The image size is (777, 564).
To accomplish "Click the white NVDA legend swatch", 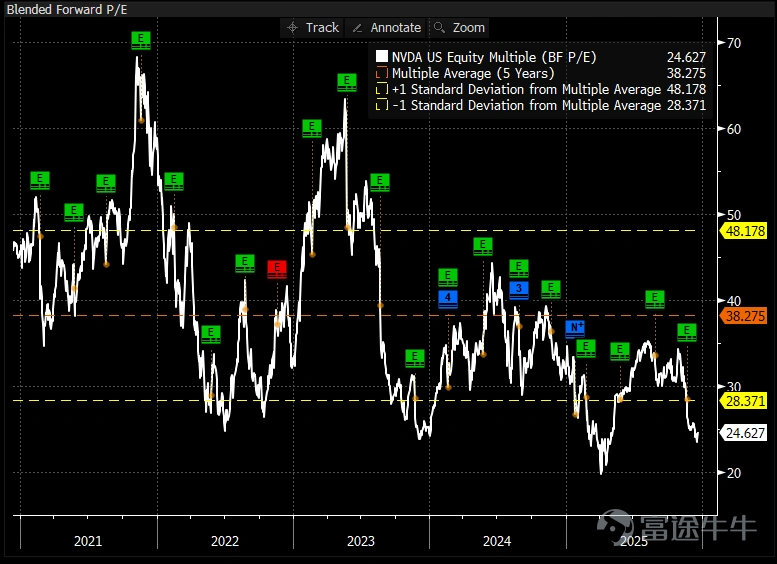I will [382, 56].
